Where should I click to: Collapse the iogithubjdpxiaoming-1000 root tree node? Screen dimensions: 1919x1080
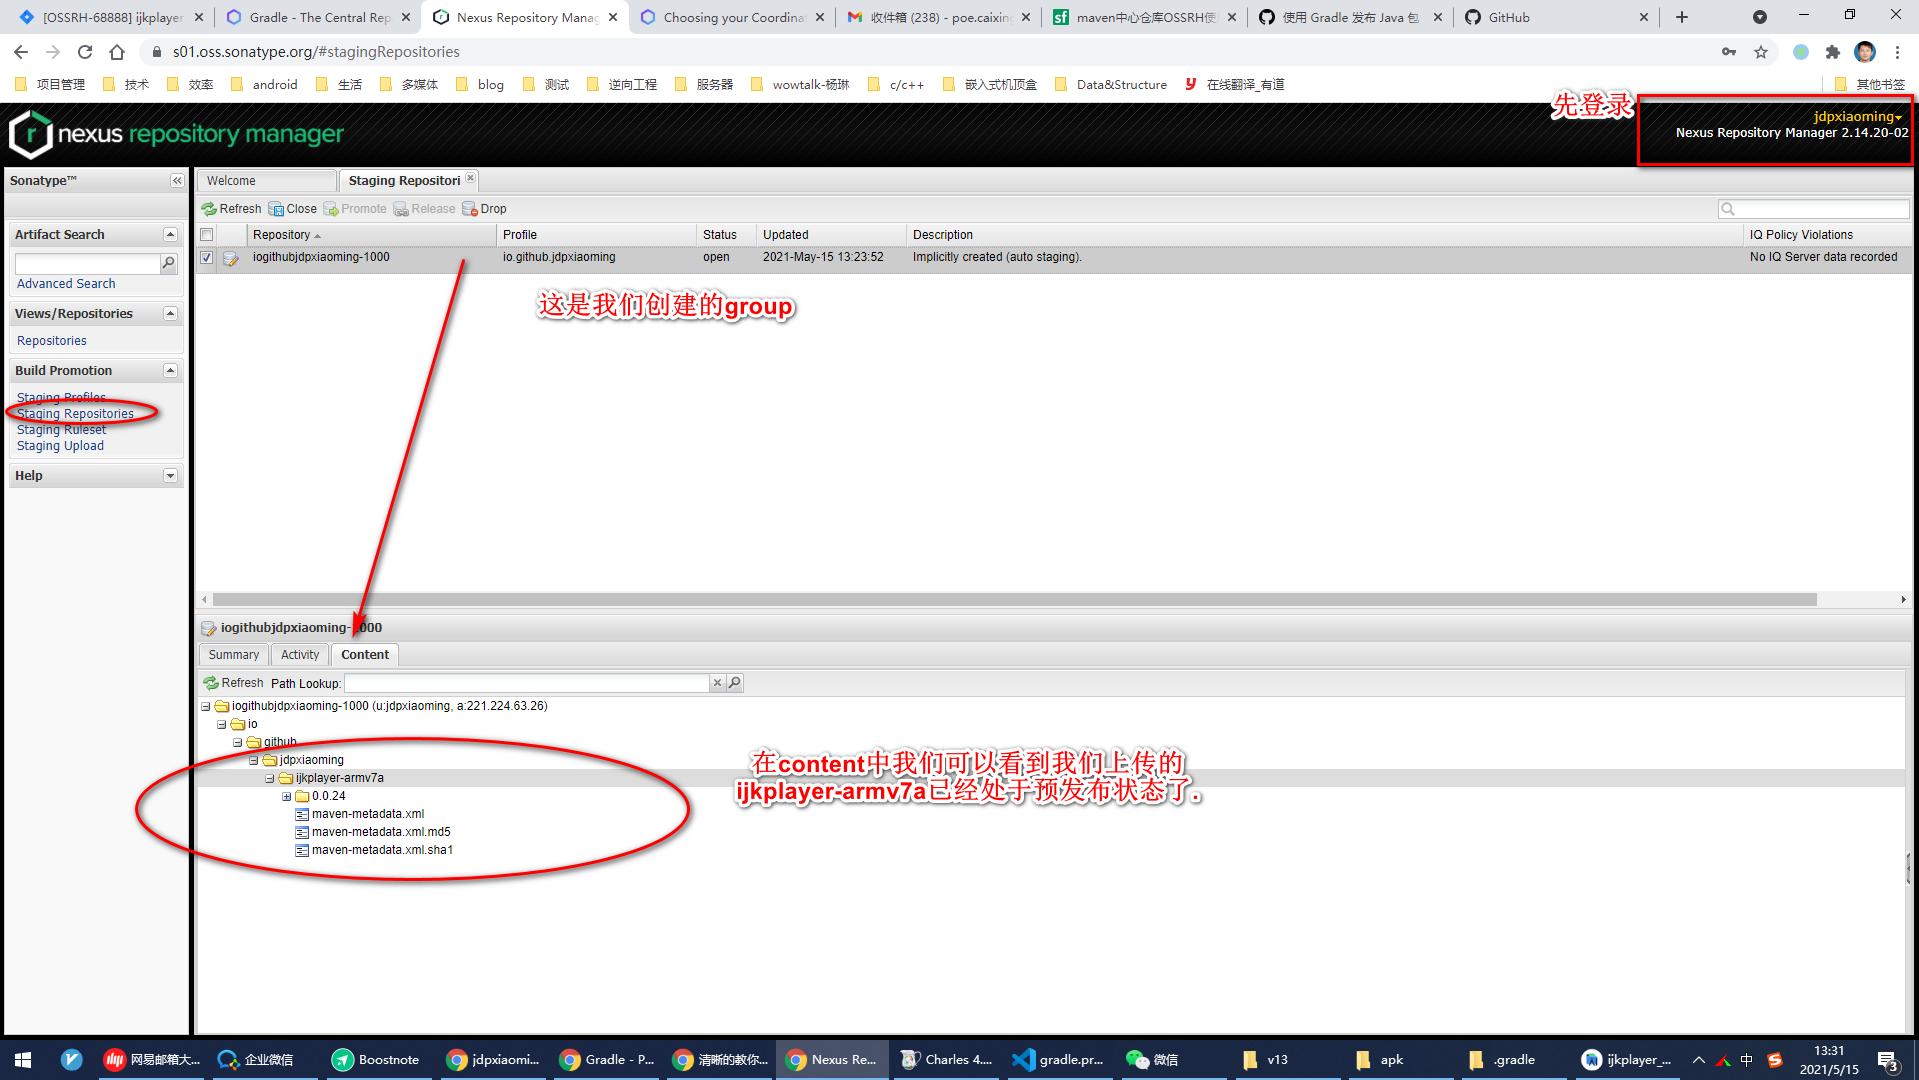tap(206, 706)
